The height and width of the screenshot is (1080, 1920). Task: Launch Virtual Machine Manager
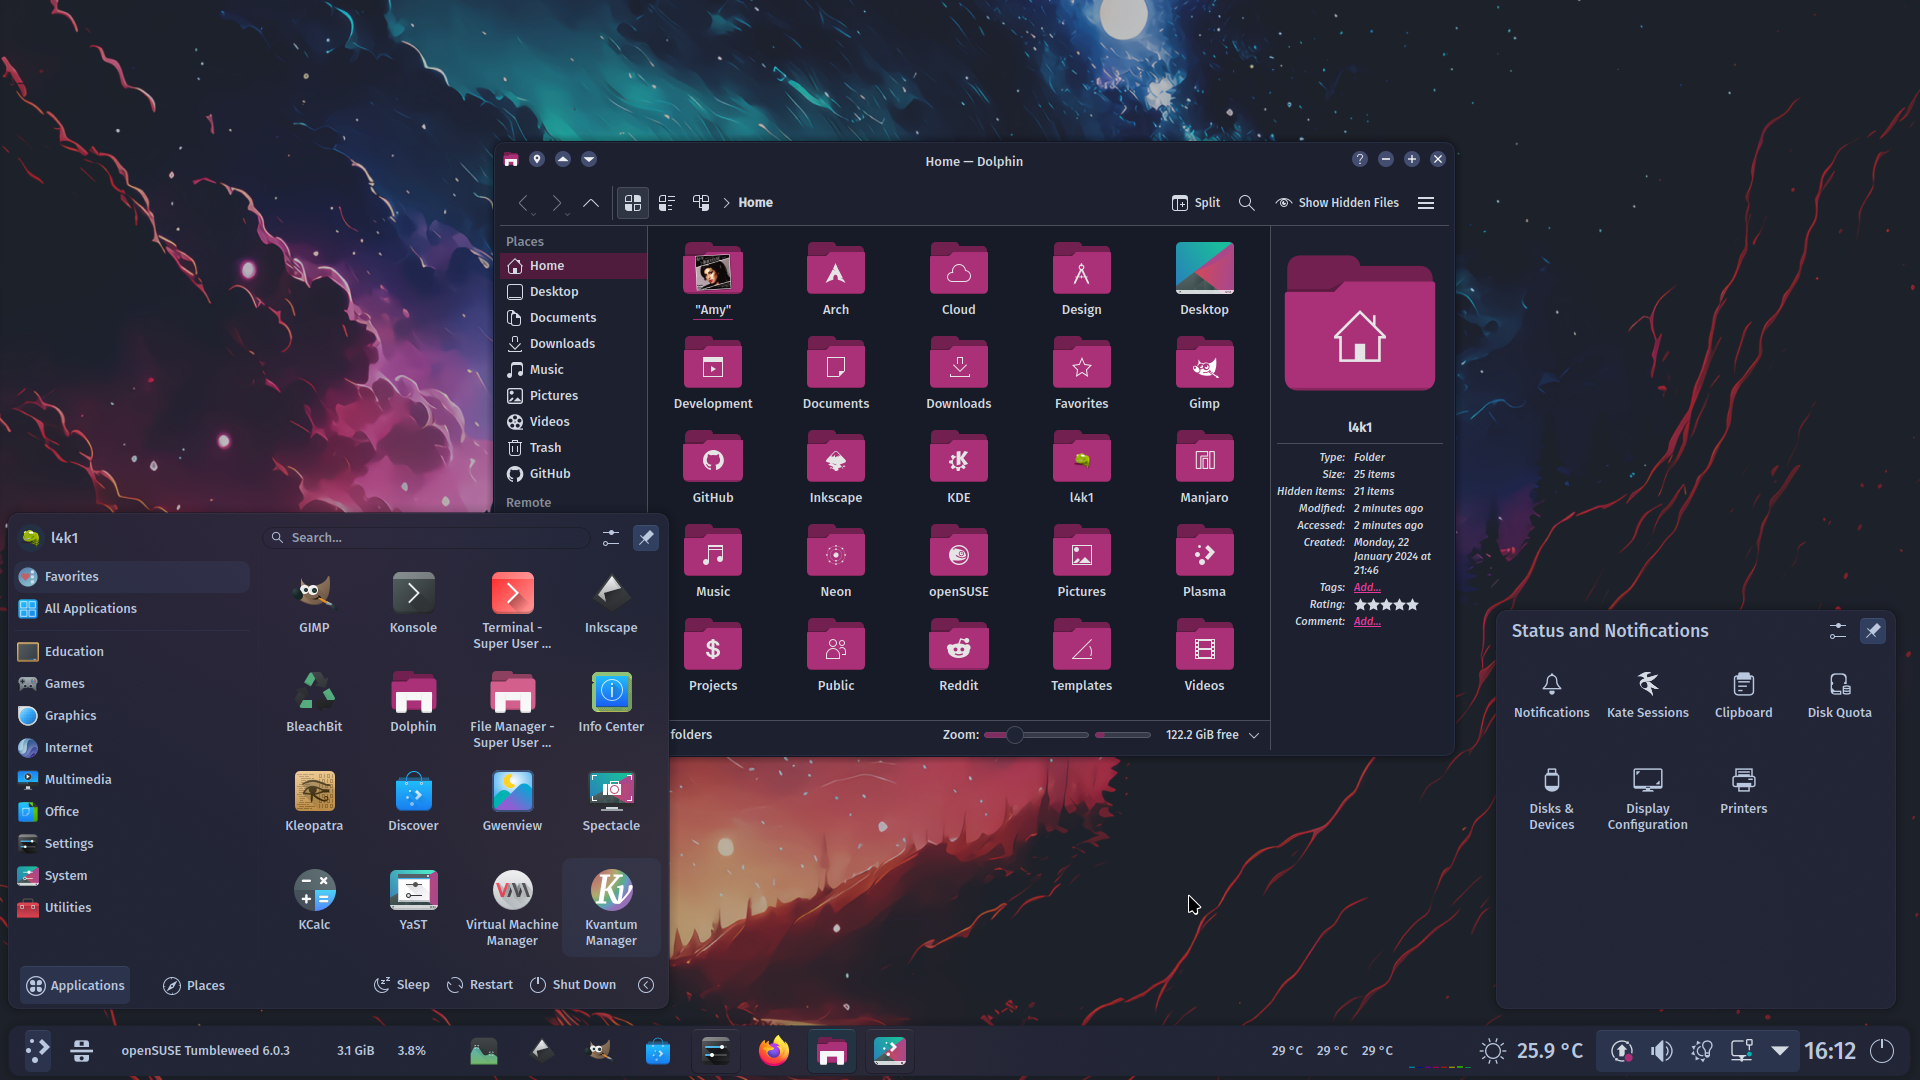point(512,890)
